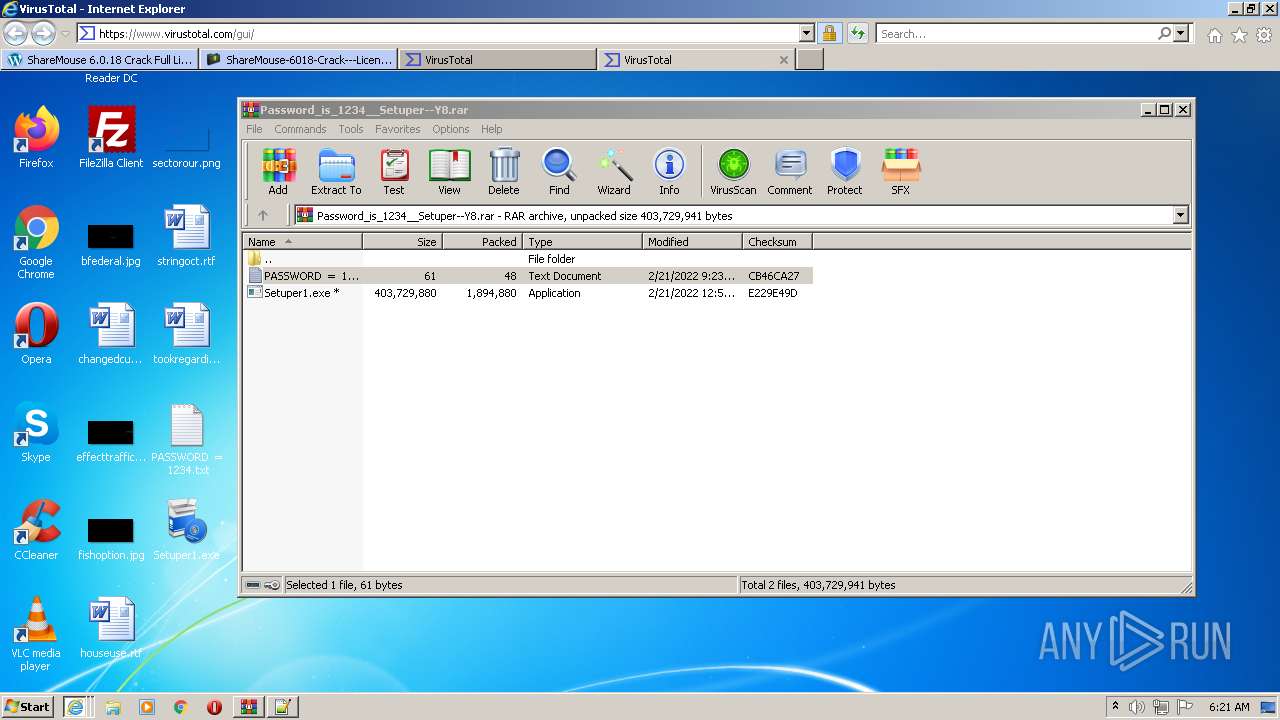Click the Protect shield icon
The image size is (1280, 720).
point(845,172)
